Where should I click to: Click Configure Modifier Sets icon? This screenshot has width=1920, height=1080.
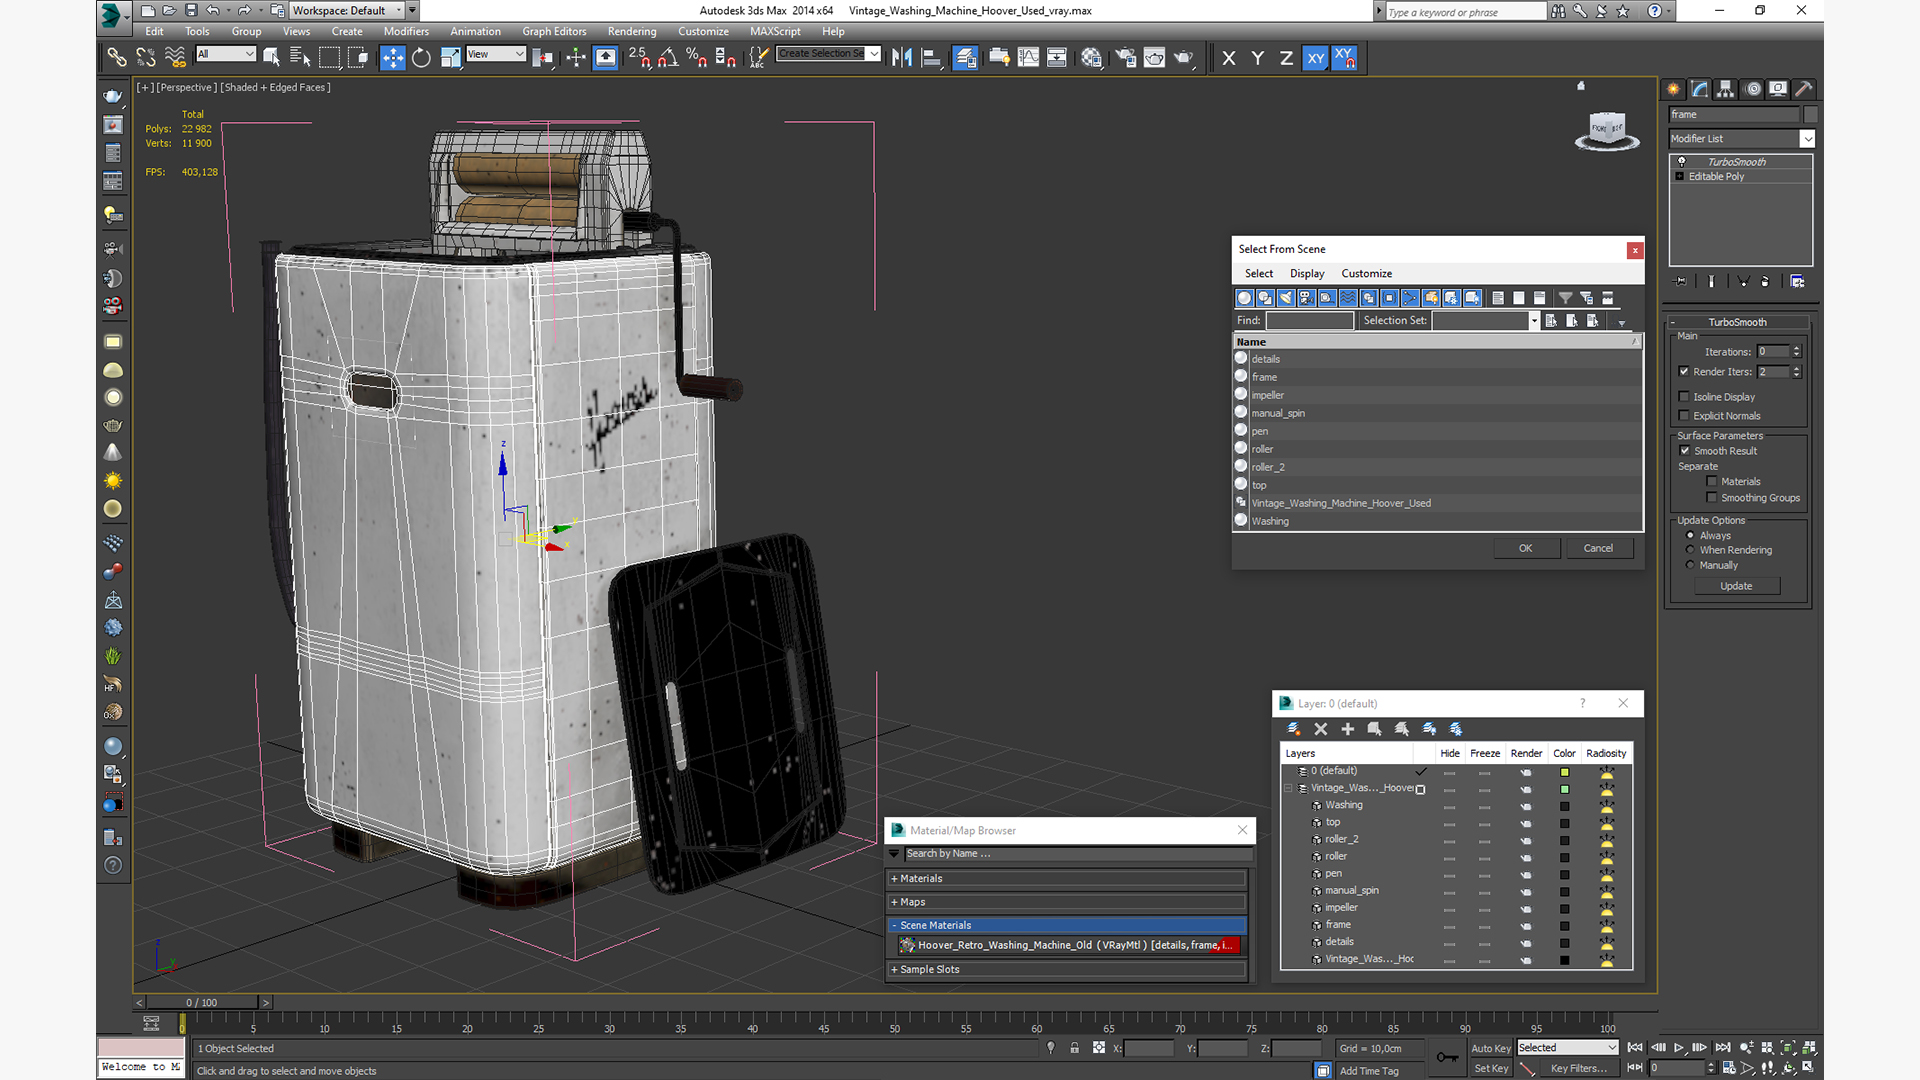[1797, 282]
